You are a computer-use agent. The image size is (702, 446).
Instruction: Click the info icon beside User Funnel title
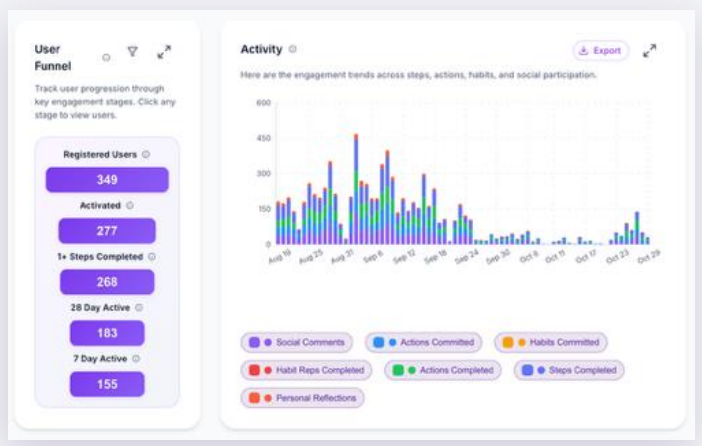coord(106,57)
